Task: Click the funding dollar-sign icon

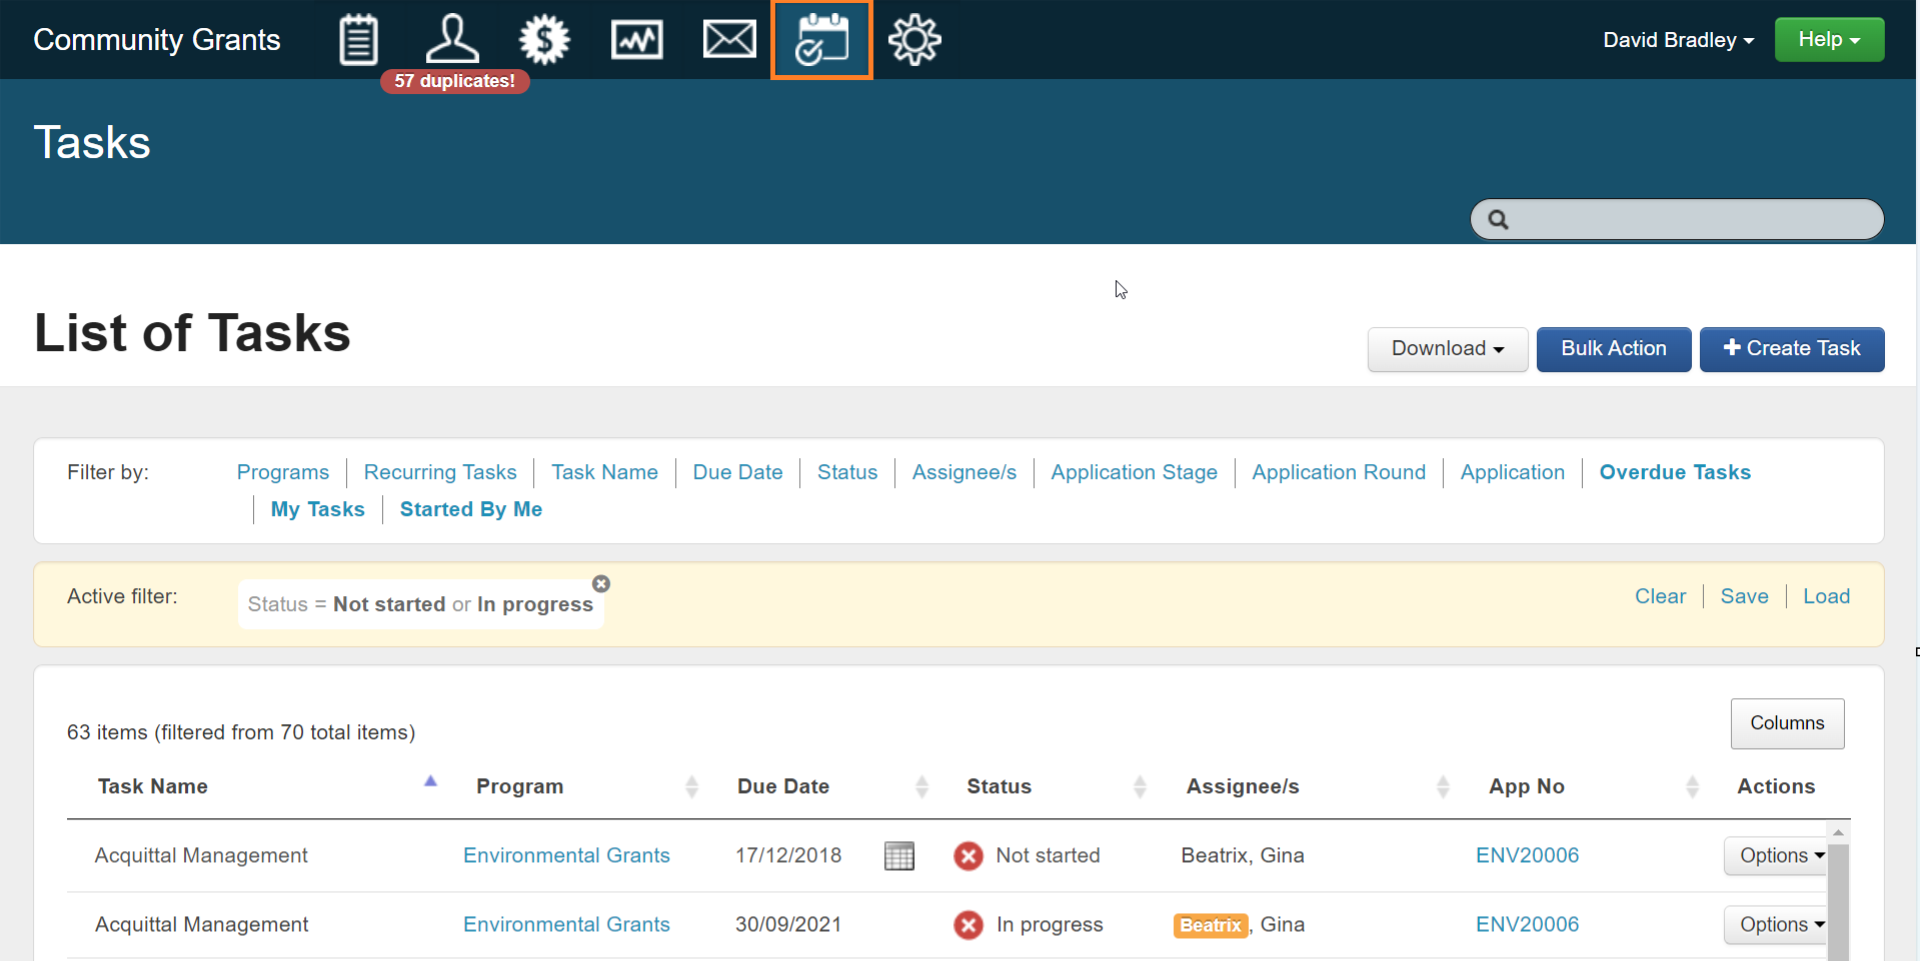Action: click(x=544, y=40)
